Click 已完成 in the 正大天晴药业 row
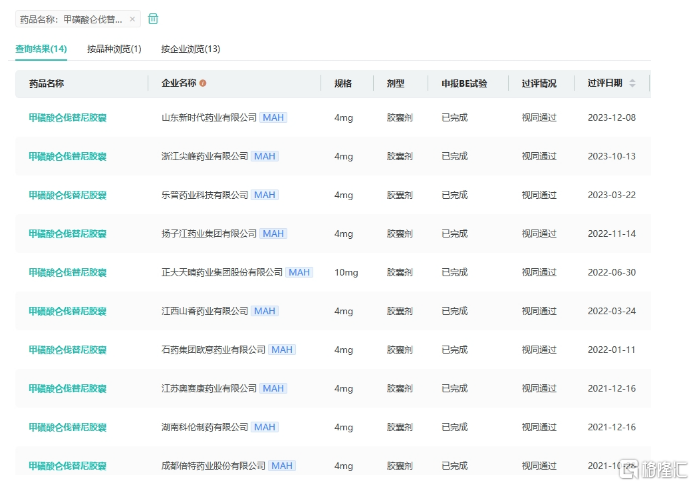Viewport: 694px width, 486px height. [x=455, y=272]
